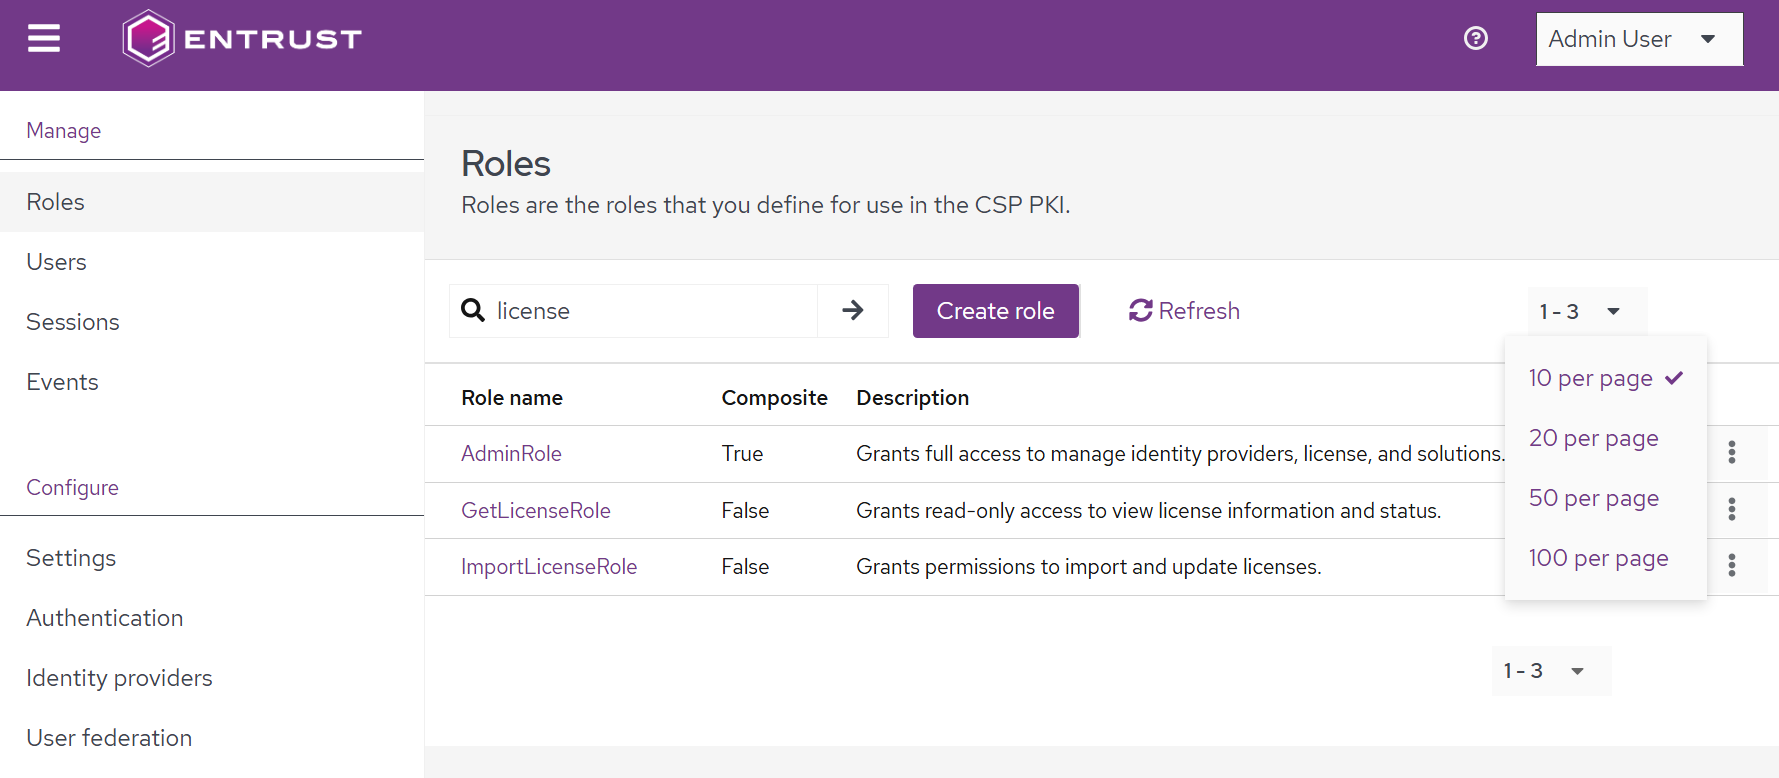
Task: Open the bottom 1 - 3 pagination dropdown
Action: click(x=1550, y=671)
